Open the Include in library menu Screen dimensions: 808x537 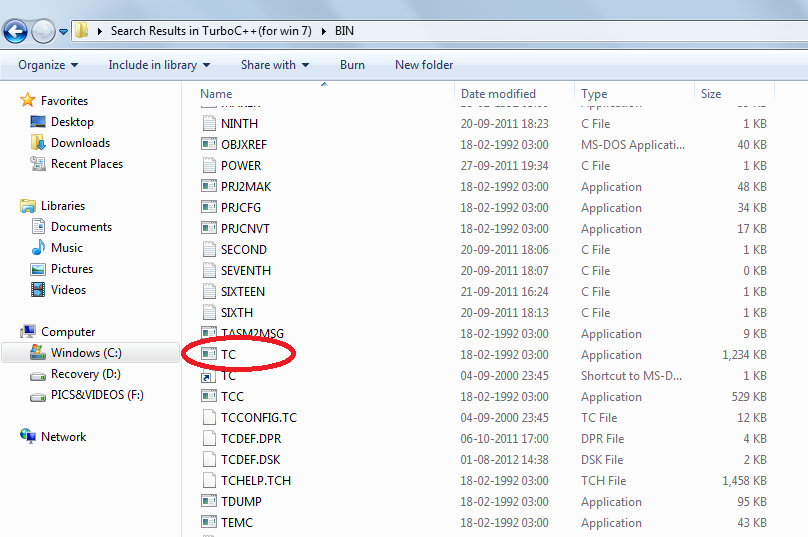click(x=159, y=65)
